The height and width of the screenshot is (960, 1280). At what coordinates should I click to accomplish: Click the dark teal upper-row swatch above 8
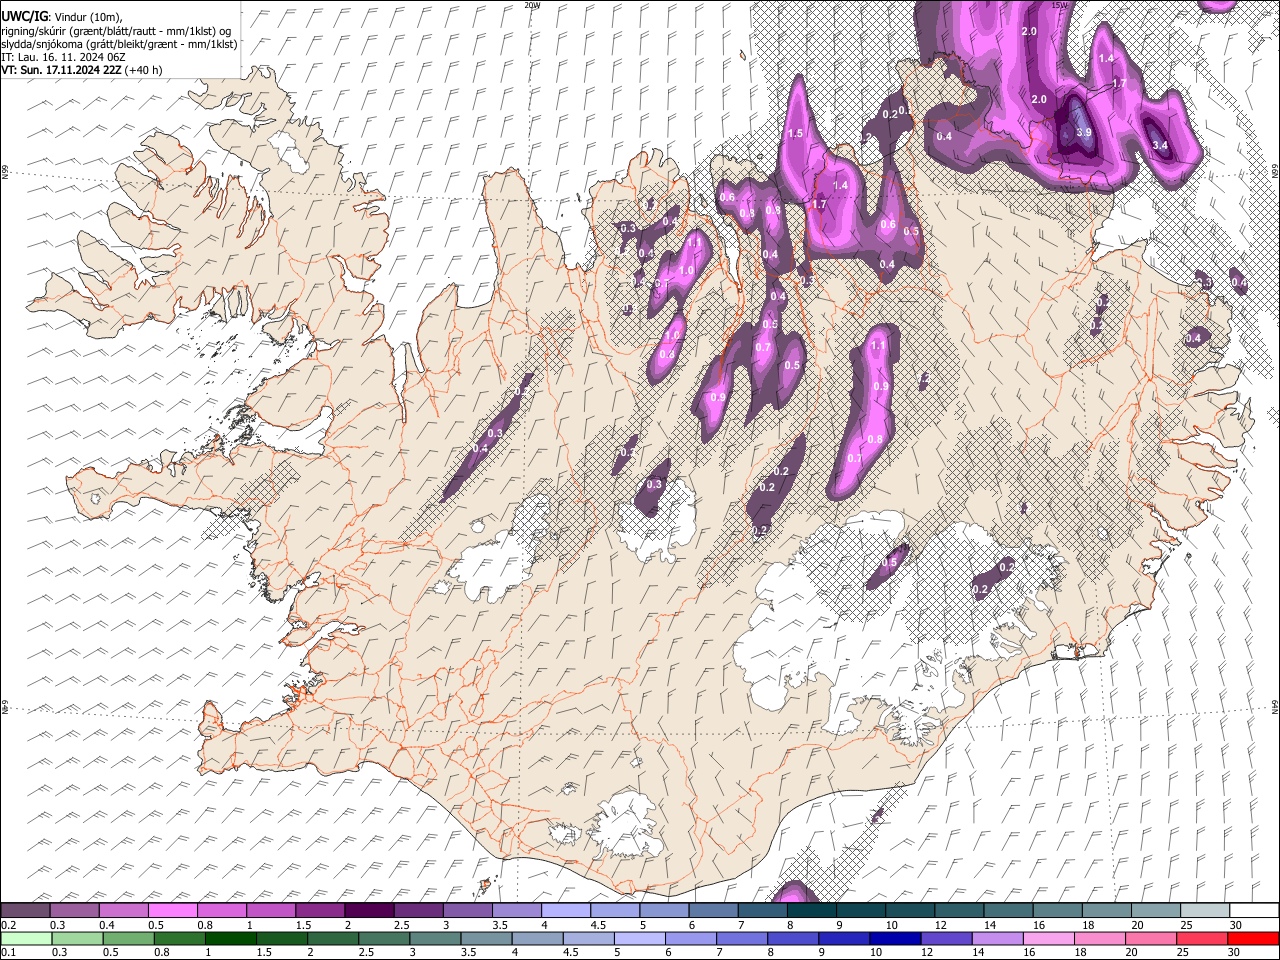click(x=811, y=911)
